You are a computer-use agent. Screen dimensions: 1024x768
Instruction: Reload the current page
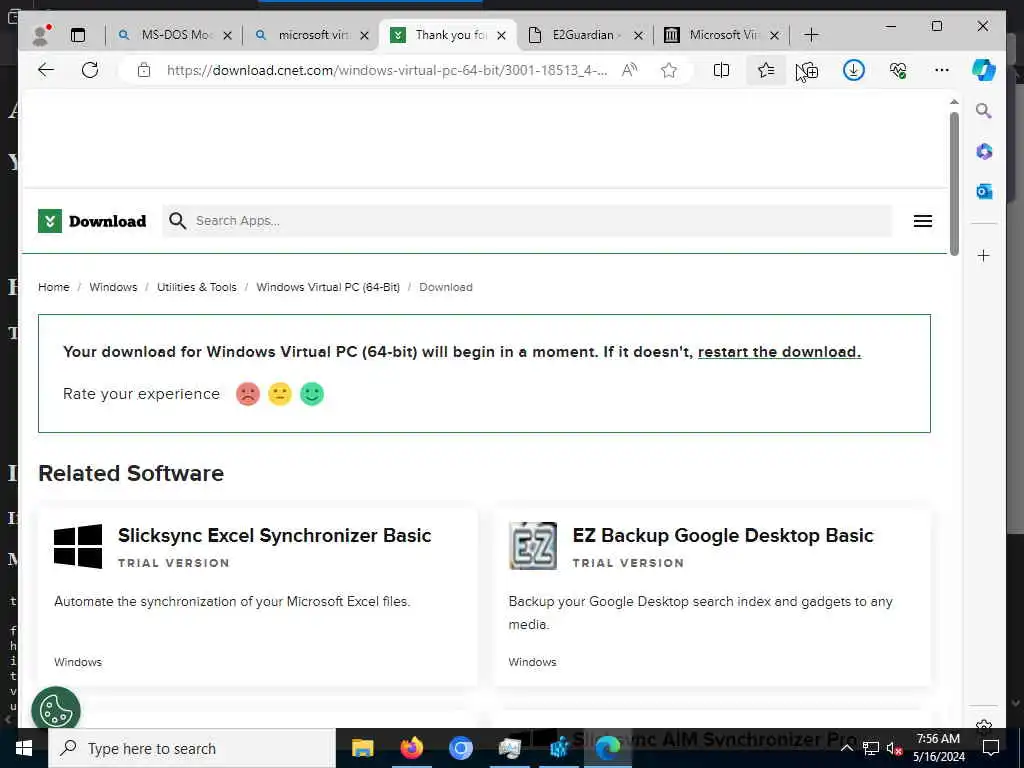click(90, 70)
